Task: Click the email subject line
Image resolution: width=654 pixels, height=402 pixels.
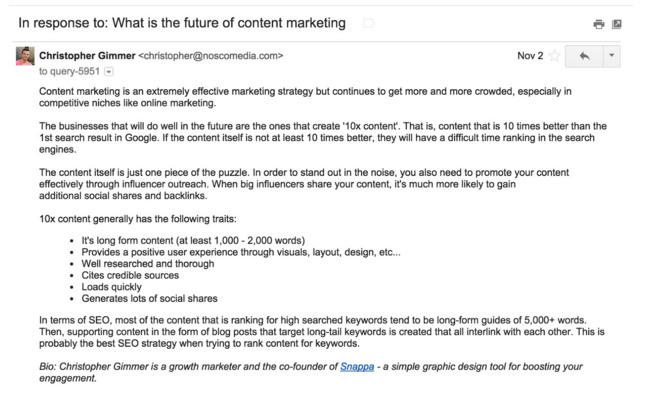Action: tap(182, 22)
